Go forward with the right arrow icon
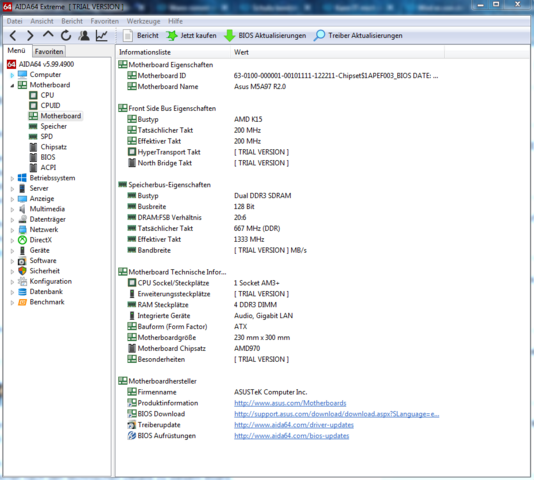The image size is (534, 480). pyautogui.click(x=30, y=35)
